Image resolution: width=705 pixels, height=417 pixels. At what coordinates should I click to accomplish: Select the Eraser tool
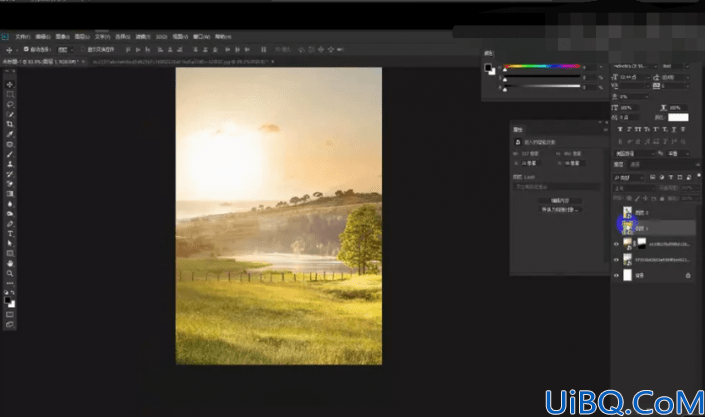coord(10,184)
